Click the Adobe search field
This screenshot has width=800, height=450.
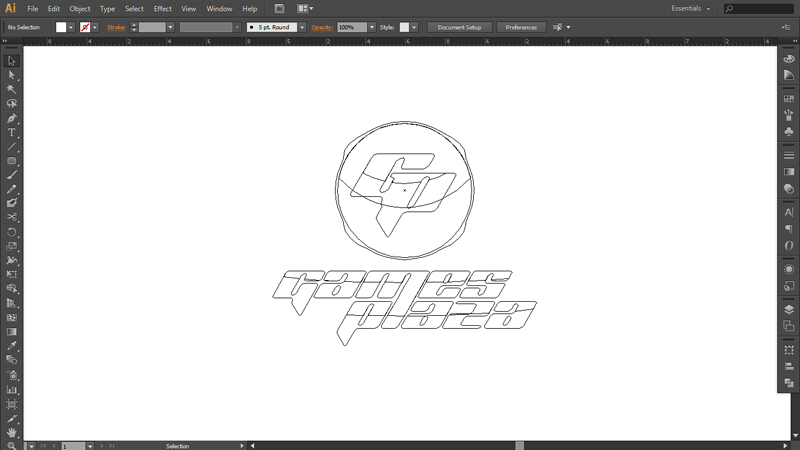760,8
